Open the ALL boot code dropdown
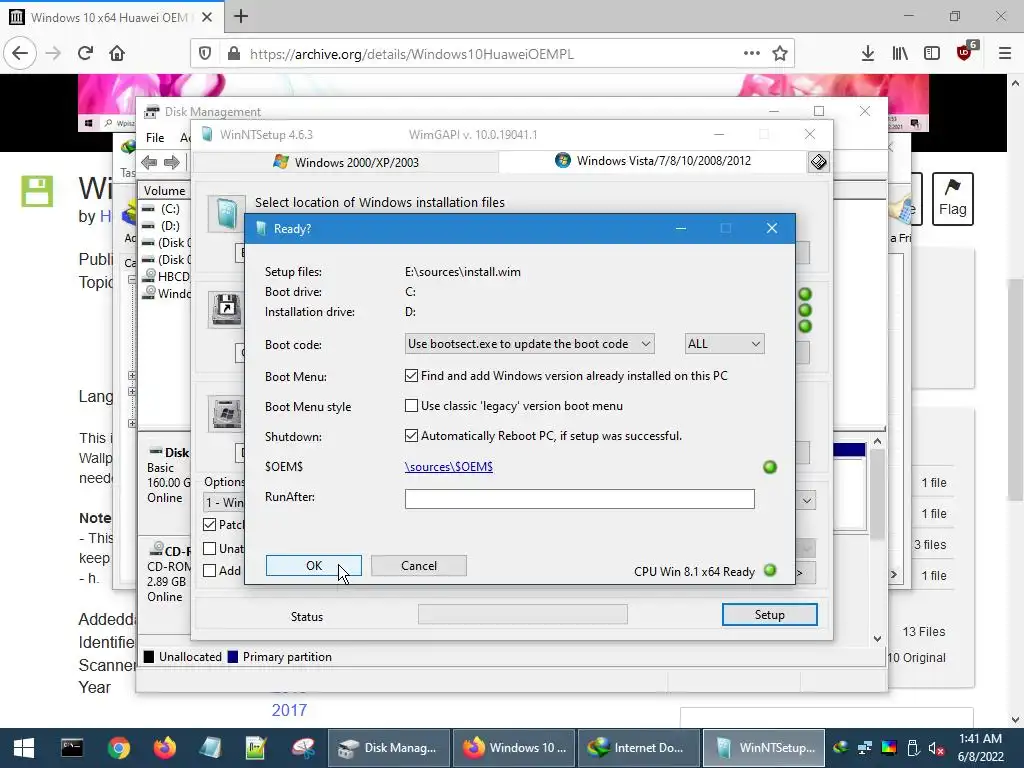The height and width of the screenshot is (768, 1024). pyautogui.click(x=724, y=344)
